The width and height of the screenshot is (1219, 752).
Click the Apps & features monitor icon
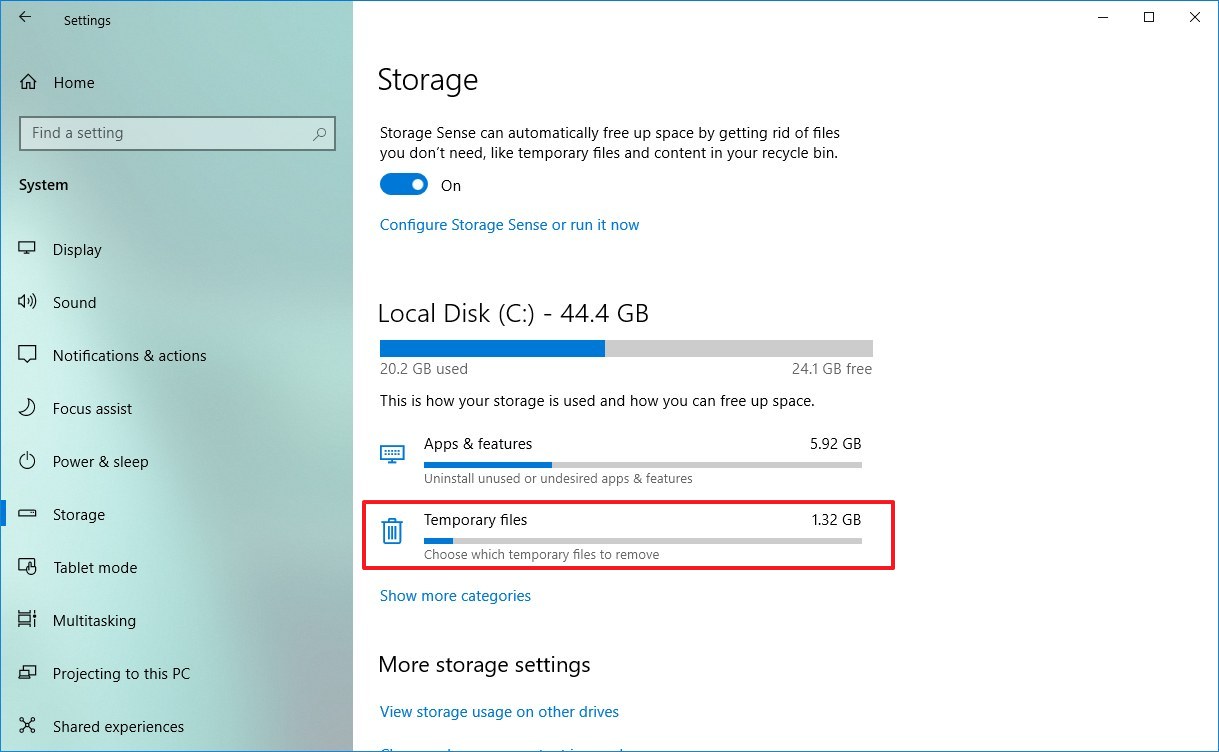(x=393, y=453)
